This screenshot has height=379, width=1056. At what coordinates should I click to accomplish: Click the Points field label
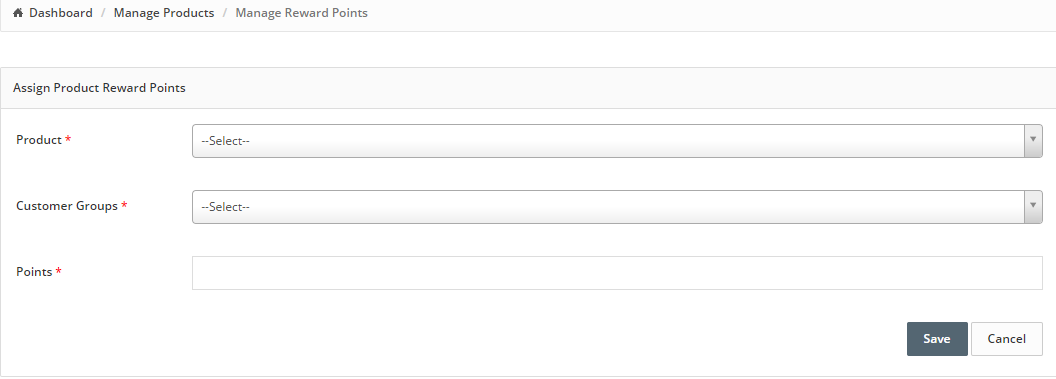[x=34, y=272]
